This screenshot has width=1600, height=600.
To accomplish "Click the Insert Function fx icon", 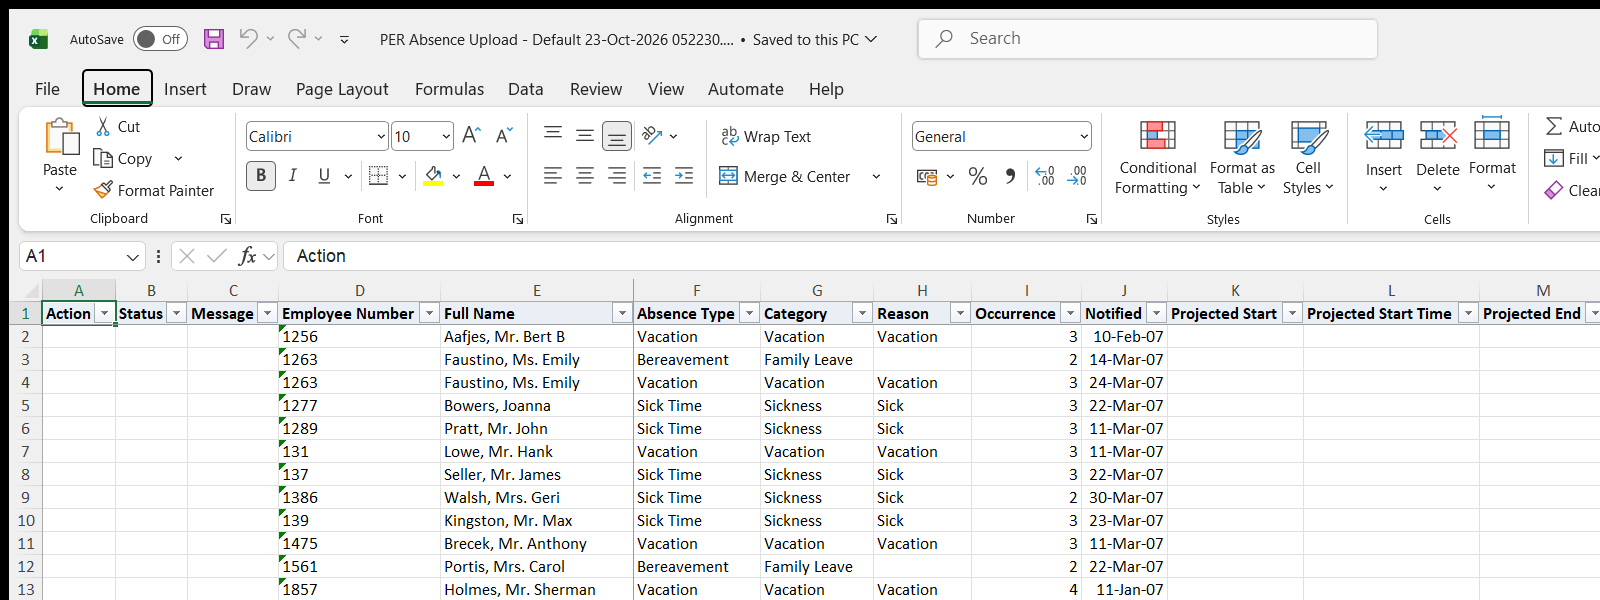I will pyautogui.click(x=247, y=256).
